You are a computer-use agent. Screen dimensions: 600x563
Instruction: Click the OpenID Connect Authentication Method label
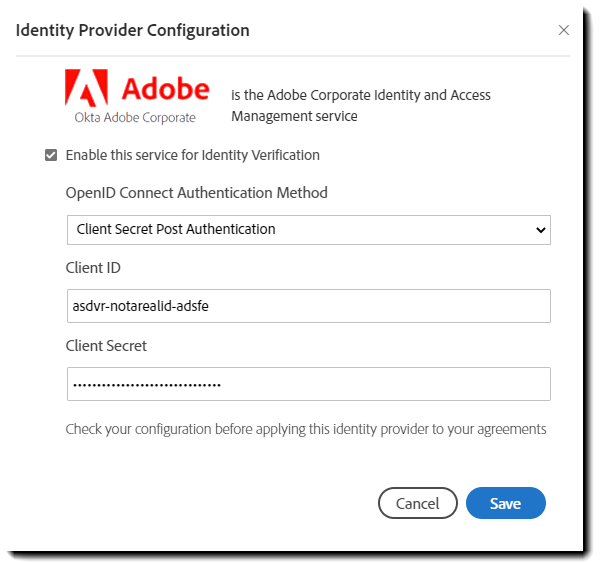tap(196, 193)
